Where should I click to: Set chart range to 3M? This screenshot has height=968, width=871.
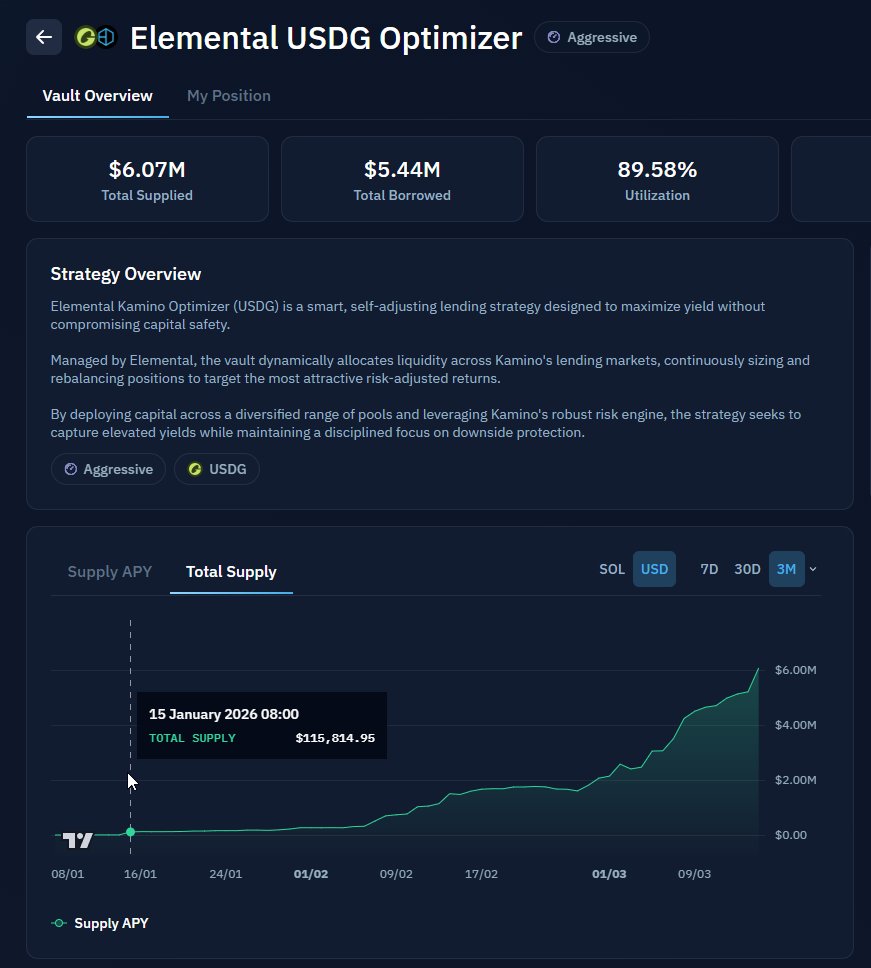(x=786, y=569)
